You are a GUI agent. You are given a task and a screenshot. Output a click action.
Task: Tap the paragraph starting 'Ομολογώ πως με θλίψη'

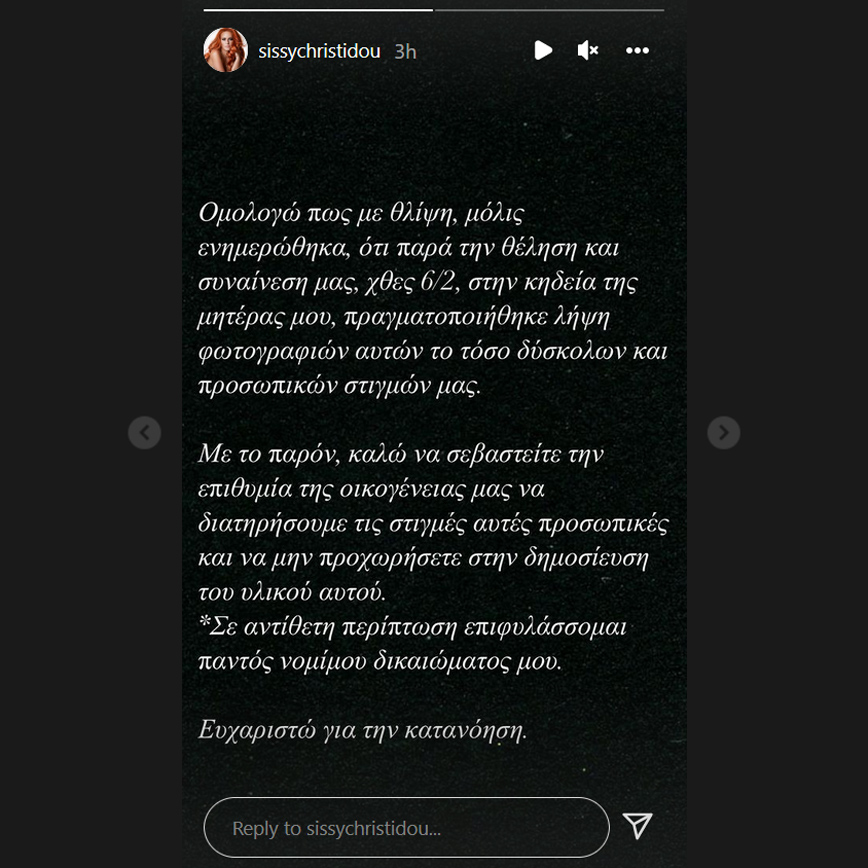[433, 299]
